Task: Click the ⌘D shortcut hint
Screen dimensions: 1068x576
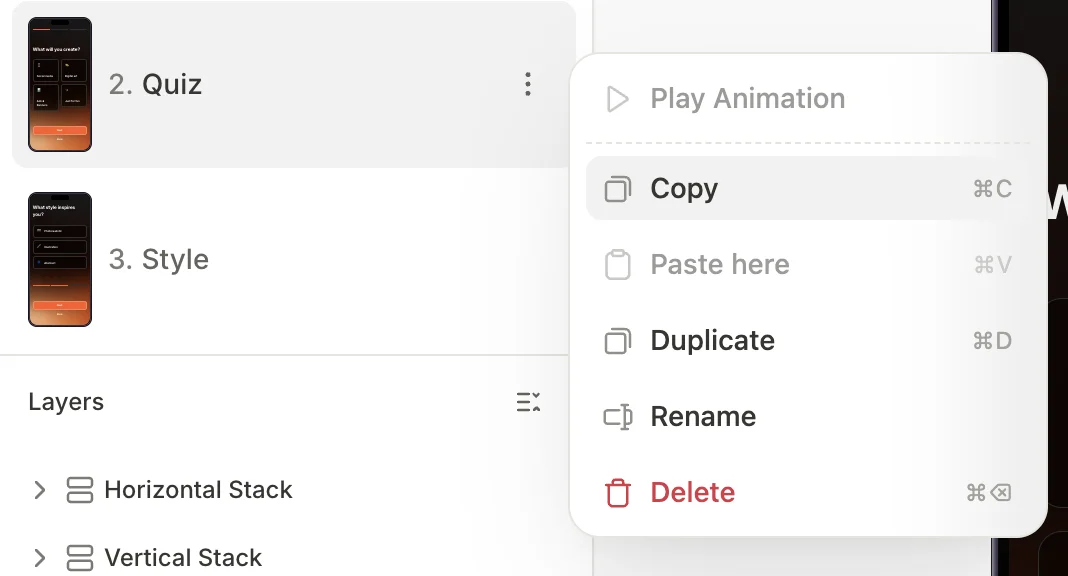Action: (x=992, y=341)
